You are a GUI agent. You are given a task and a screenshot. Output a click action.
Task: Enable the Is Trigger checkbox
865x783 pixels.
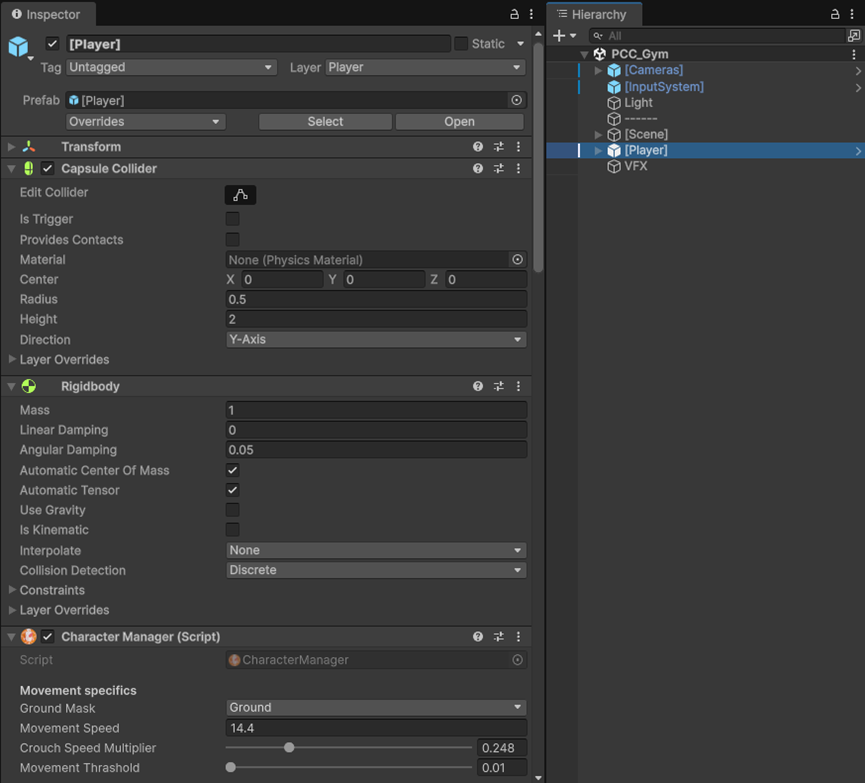(x=232, y=219)
